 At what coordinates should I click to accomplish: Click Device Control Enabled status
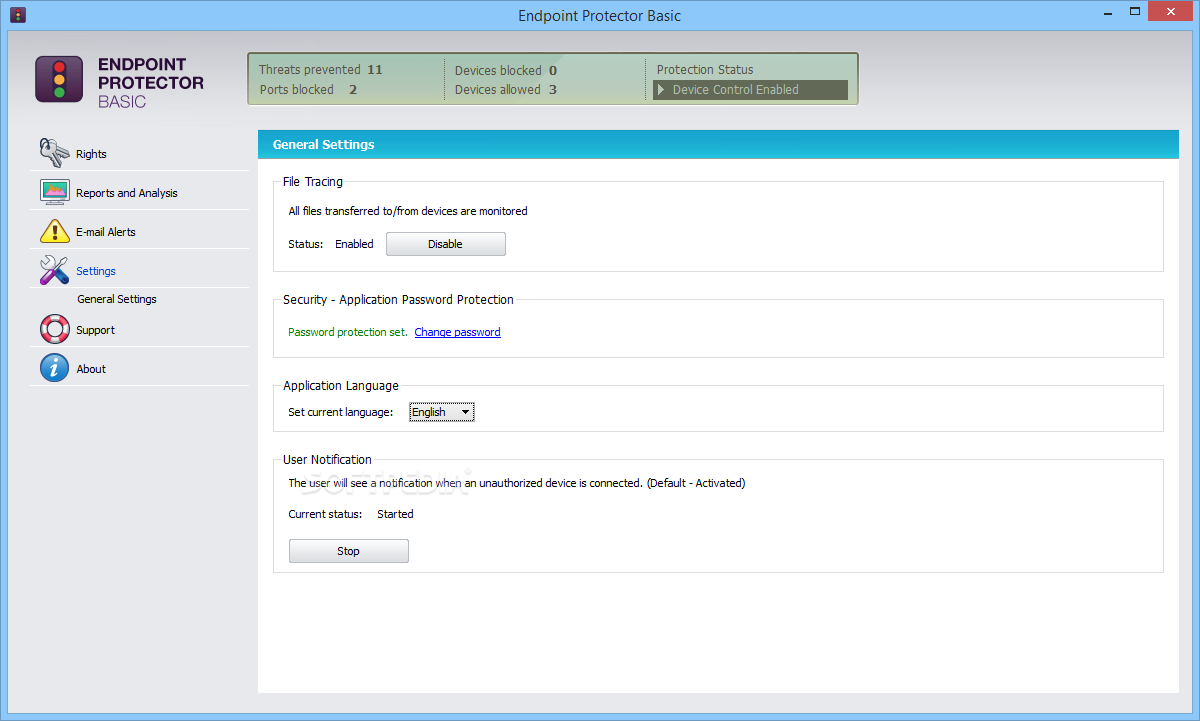pos(750,90)
